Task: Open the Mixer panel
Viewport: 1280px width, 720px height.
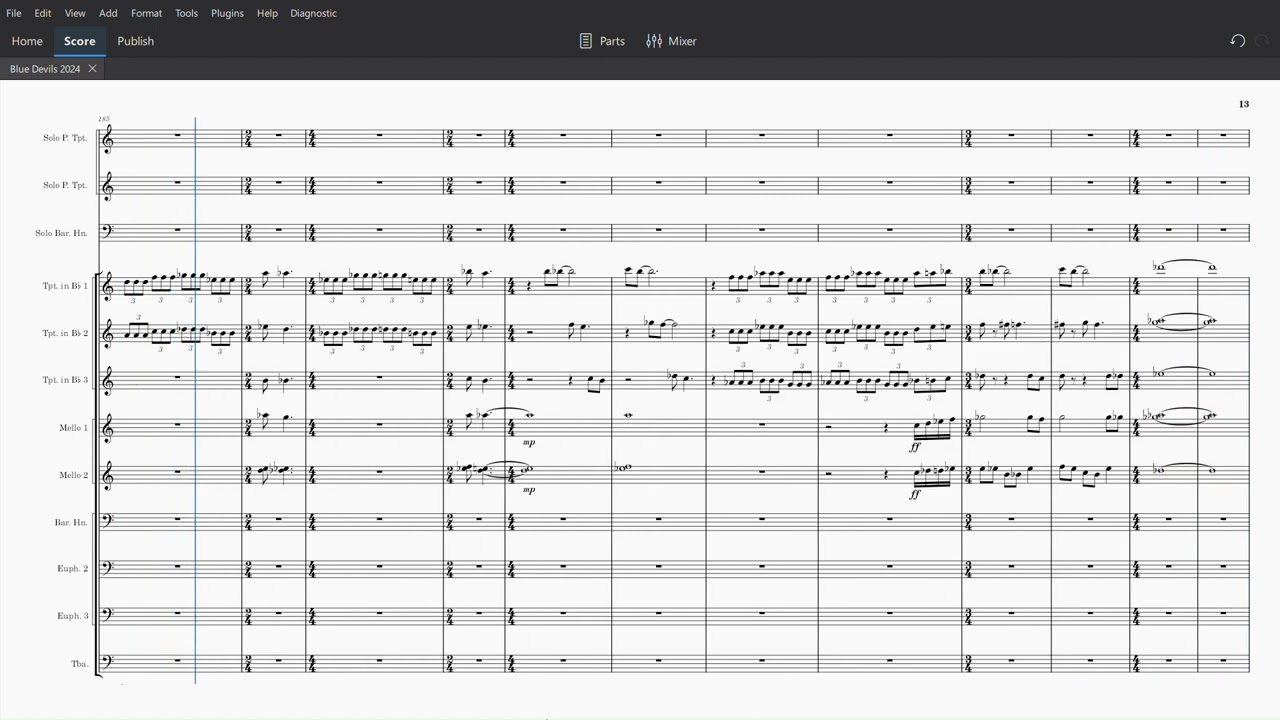Action: [671, 41]
